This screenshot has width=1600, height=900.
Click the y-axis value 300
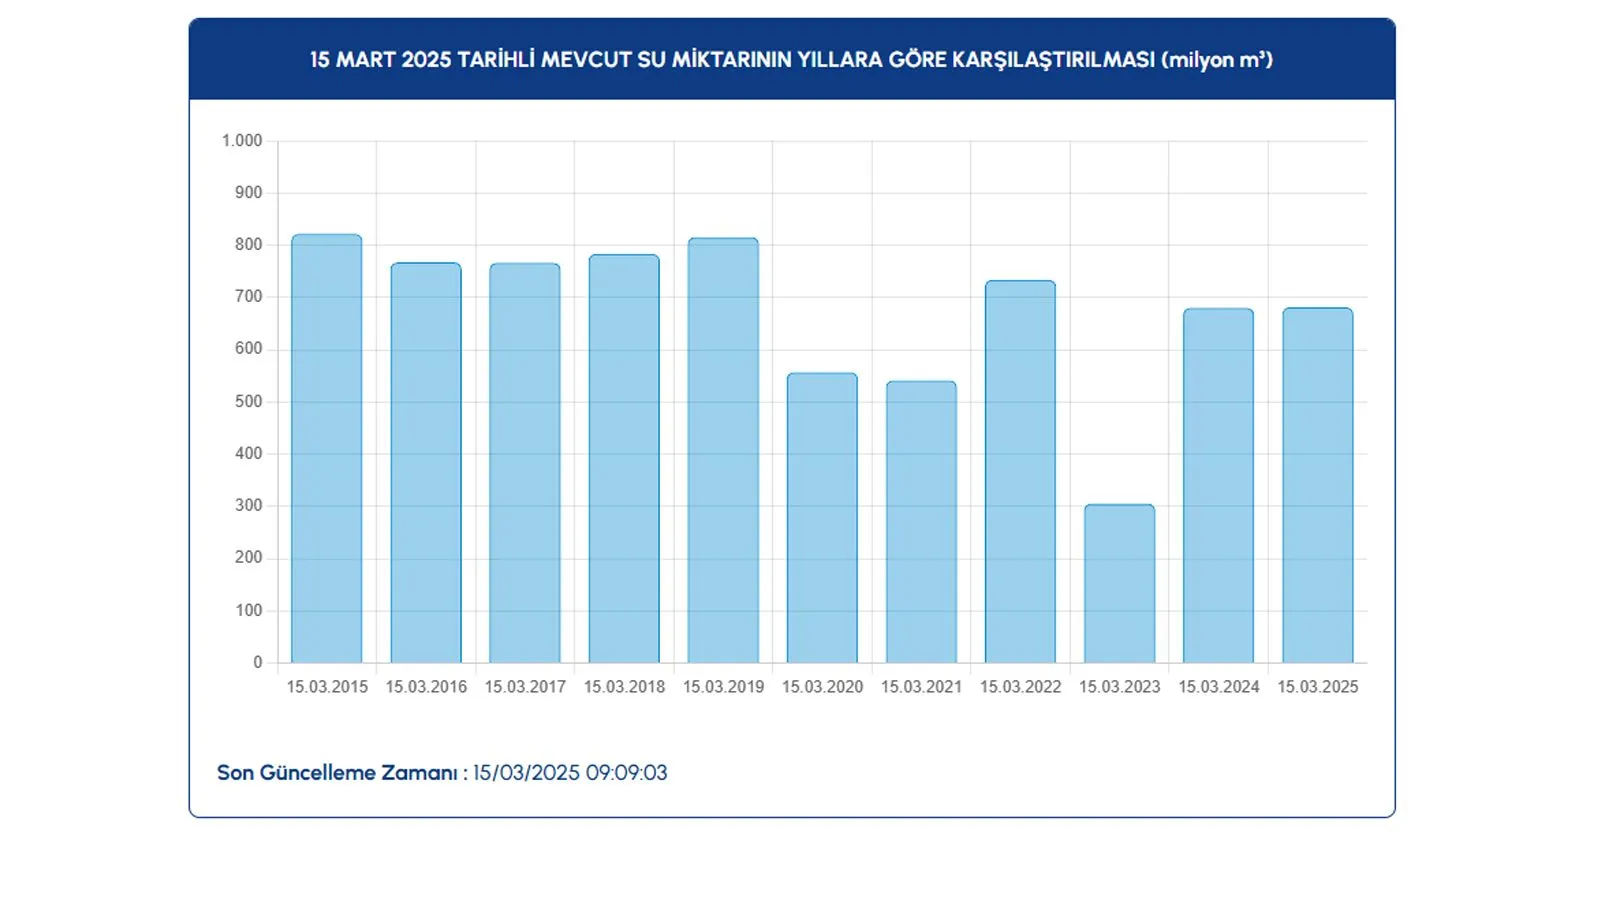pyautogui.click(x=249, y=506)
